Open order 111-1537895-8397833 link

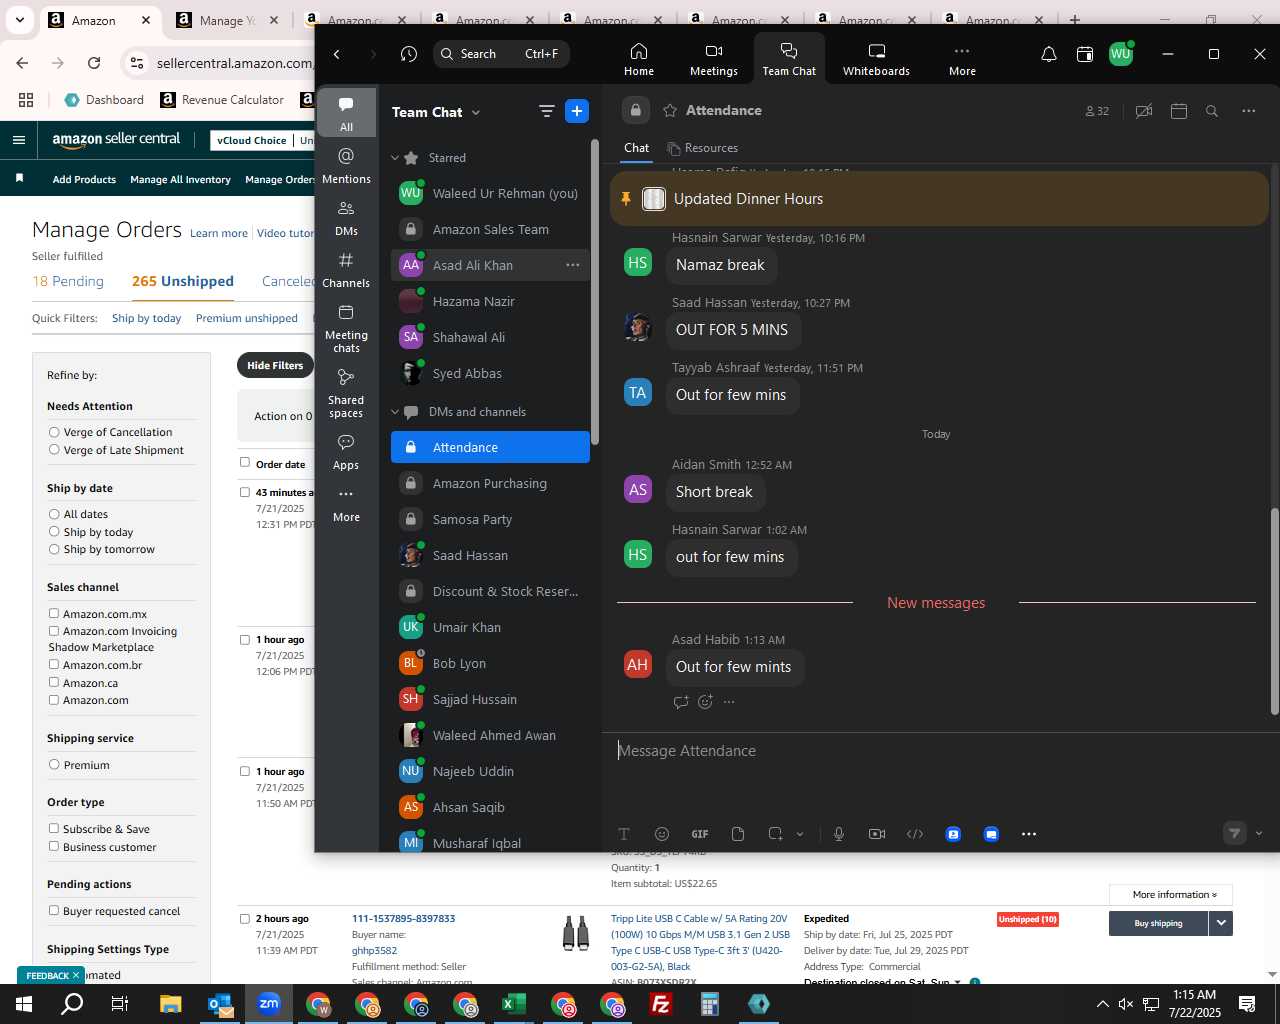point(403,918)
